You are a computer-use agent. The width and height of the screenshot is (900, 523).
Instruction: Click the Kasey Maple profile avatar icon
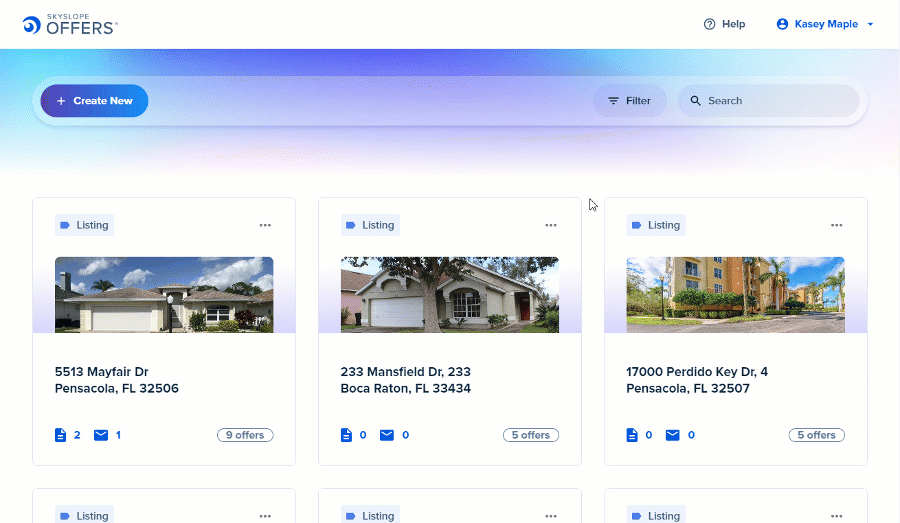coord(782,24)
